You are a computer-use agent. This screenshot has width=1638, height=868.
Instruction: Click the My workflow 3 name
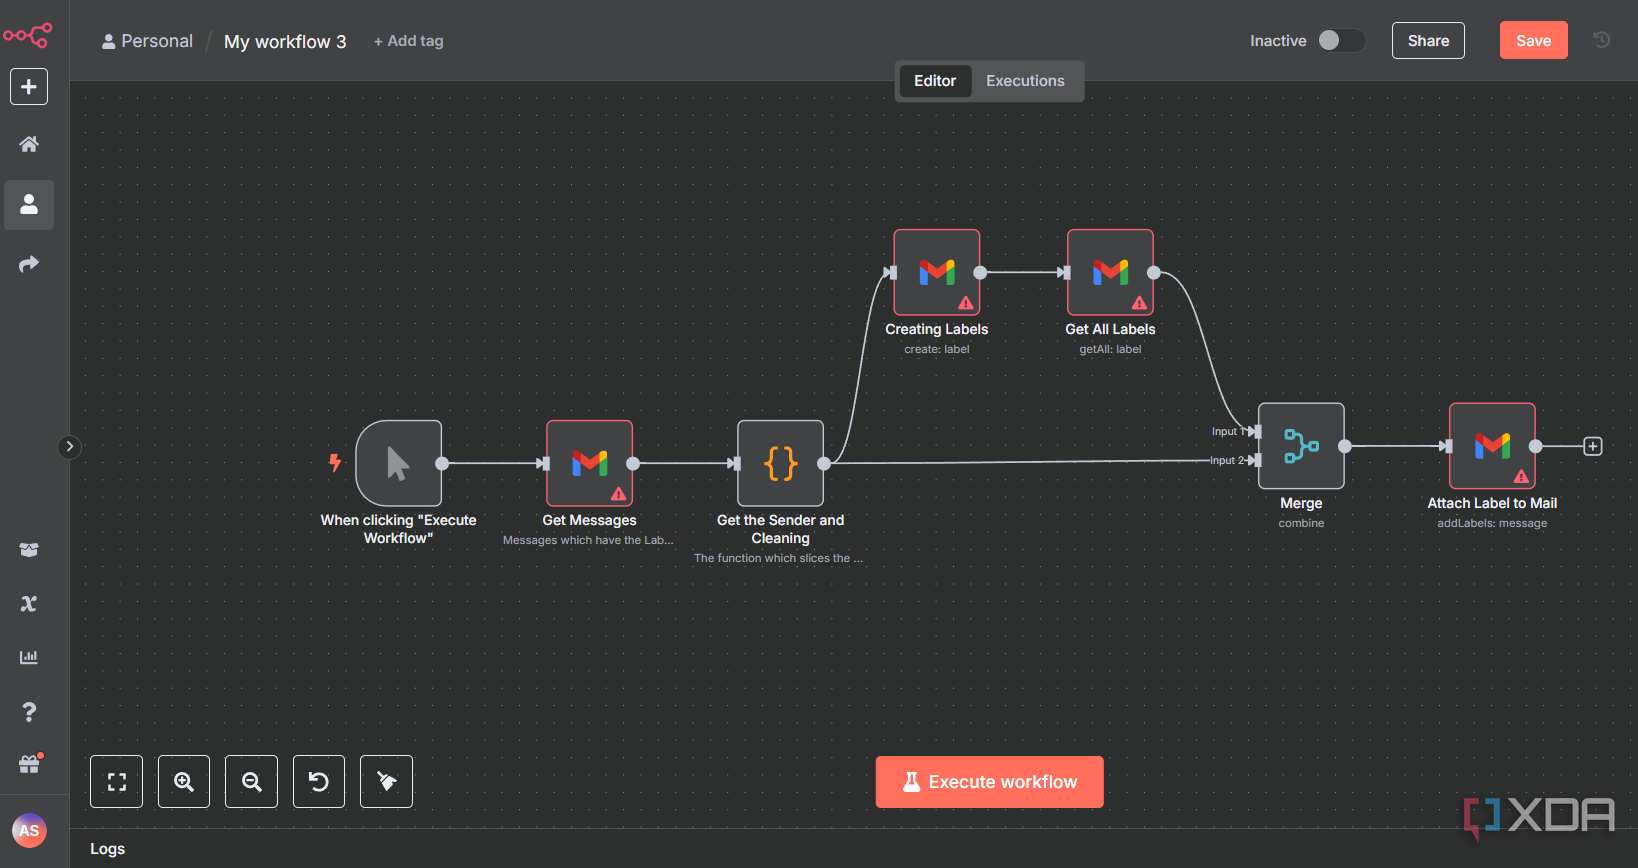tap(285, 41)
